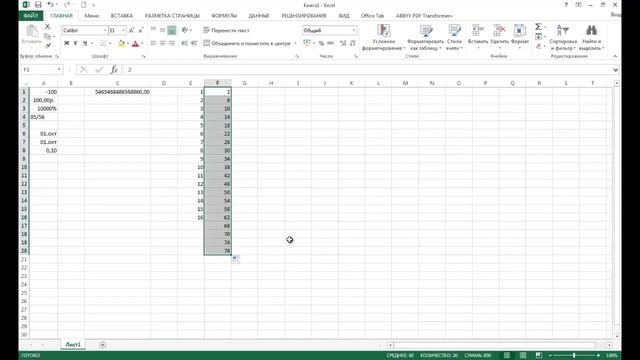Decrease decimal places
The width and height of the screenshot is (640, 360).
point(353,43)
